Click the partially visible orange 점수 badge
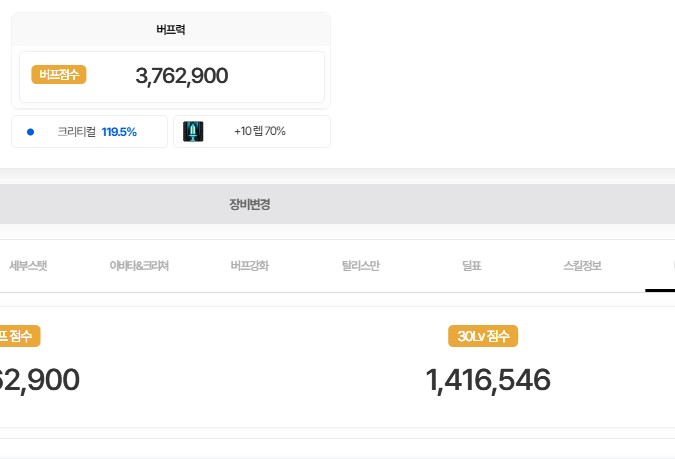Screen dimensions: 675x459 pyautogui.click(x=18, y=337)
